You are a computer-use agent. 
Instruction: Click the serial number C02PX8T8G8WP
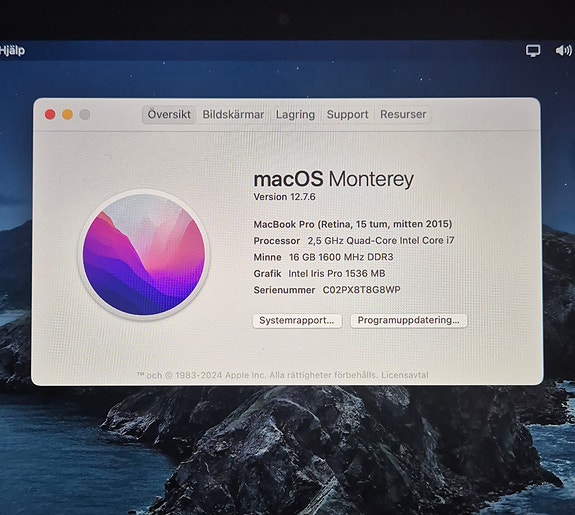coord(362,290)
